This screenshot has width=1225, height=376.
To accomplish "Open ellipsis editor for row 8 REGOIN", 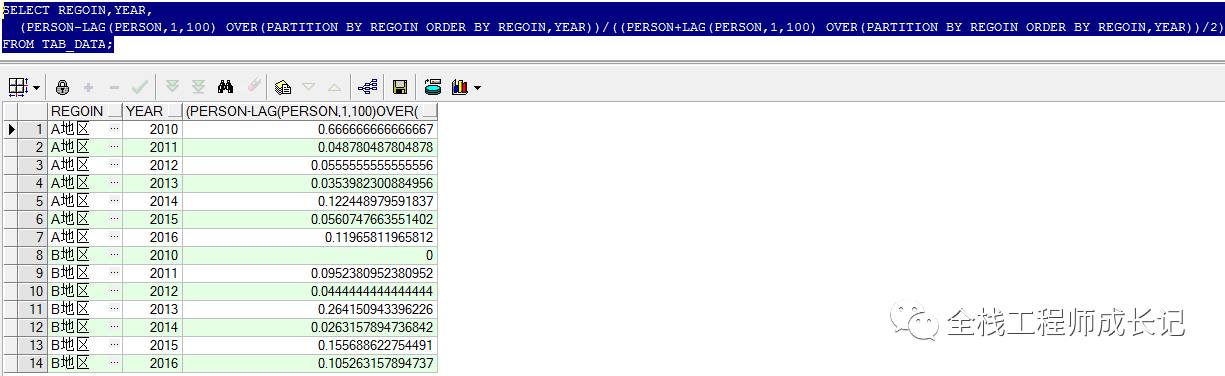I will tap(114, 255).
